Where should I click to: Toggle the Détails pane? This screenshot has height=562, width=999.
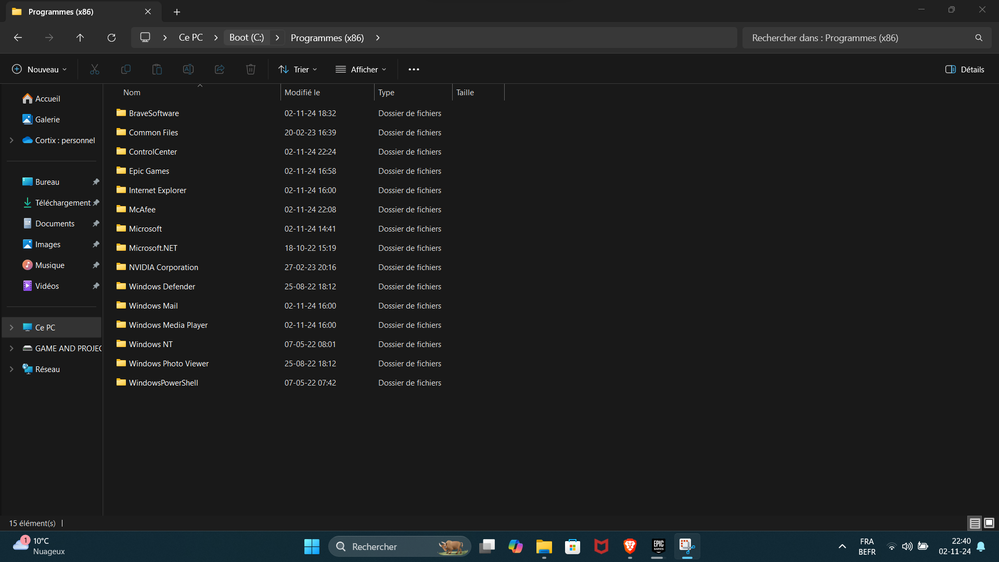tap(965, 70)
